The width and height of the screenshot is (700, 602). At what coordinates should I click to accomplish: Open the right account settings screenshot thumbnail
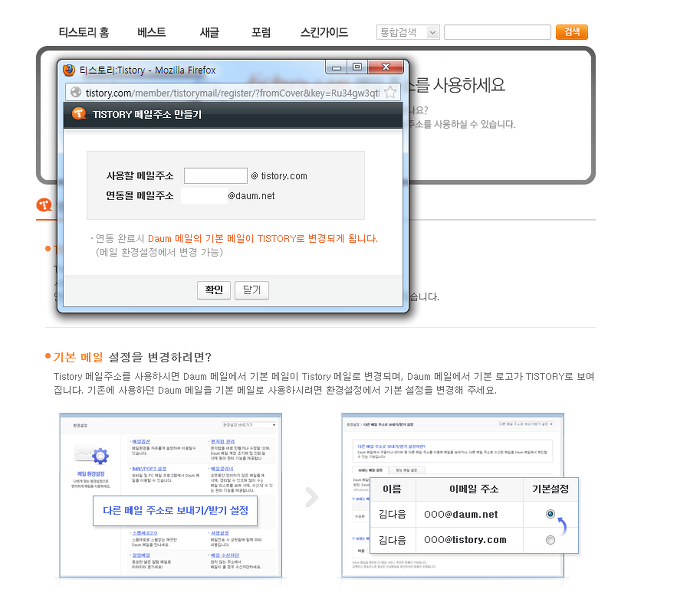click(452, 495)
